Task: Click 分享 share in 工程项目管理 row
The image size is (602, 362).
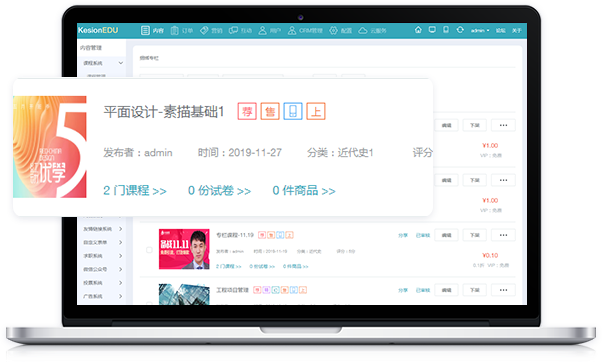Action: pyautogui.click(x=403, y=290)
